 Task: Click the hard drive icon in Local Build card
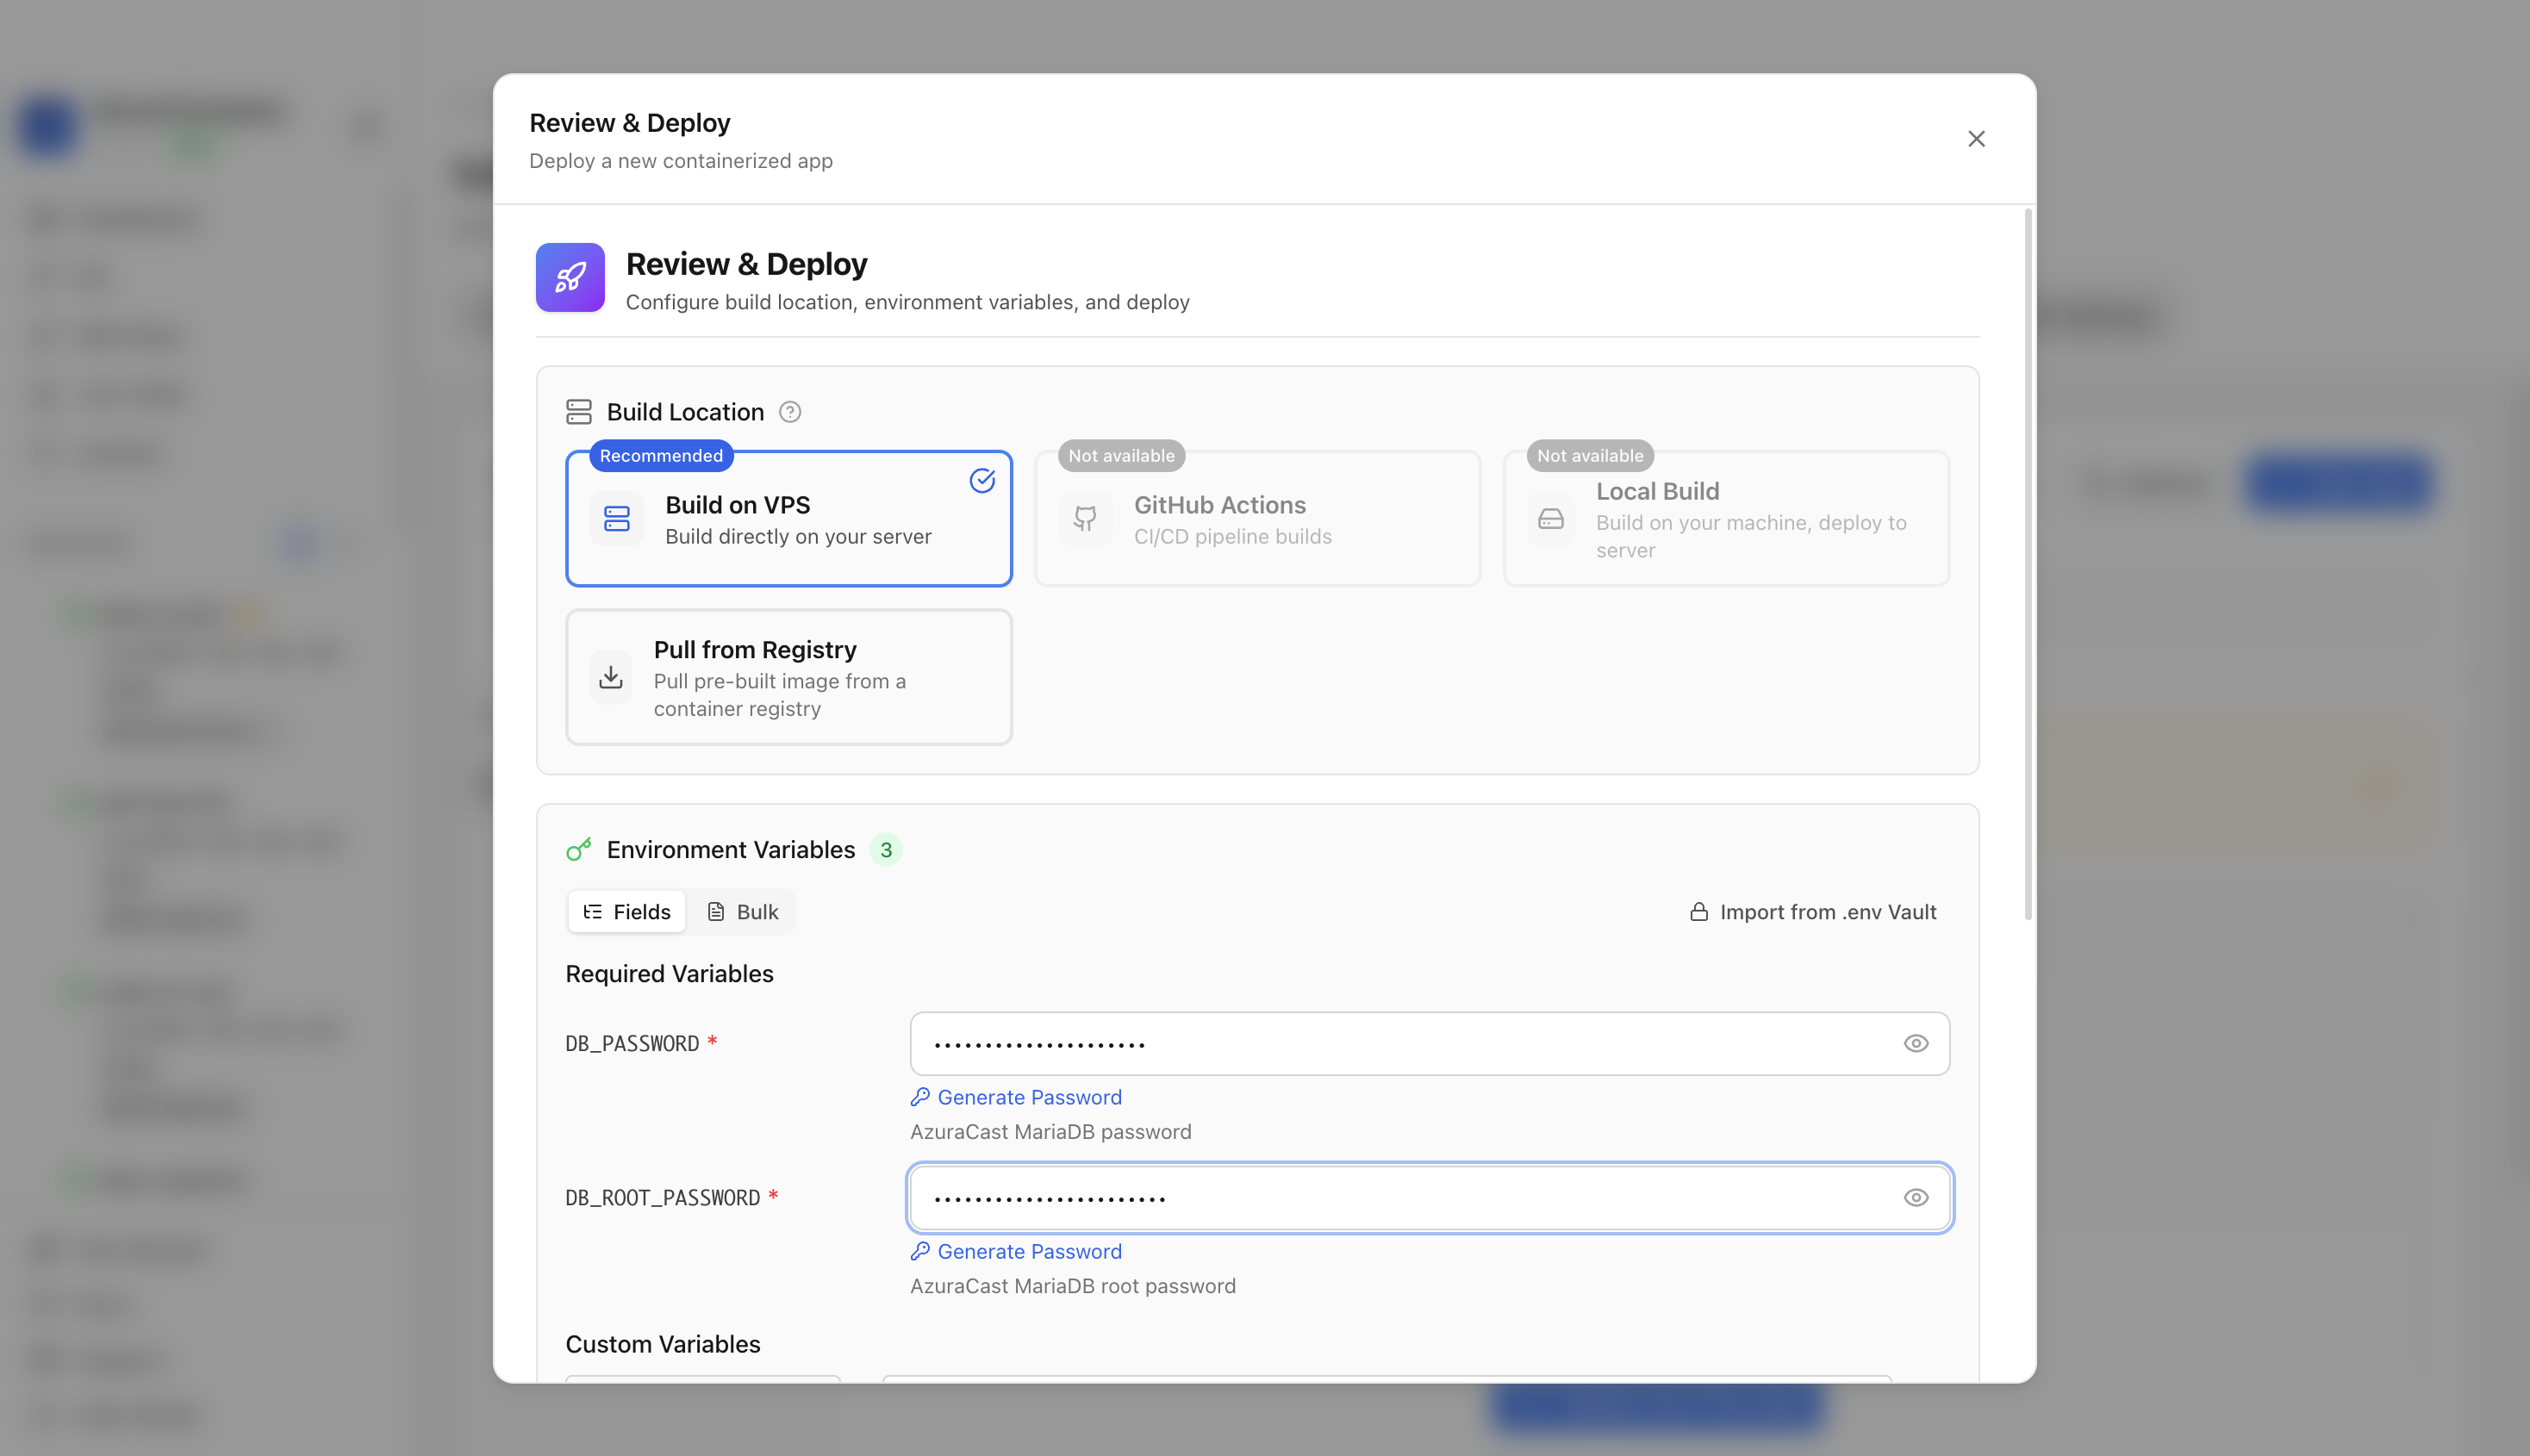1551,519
